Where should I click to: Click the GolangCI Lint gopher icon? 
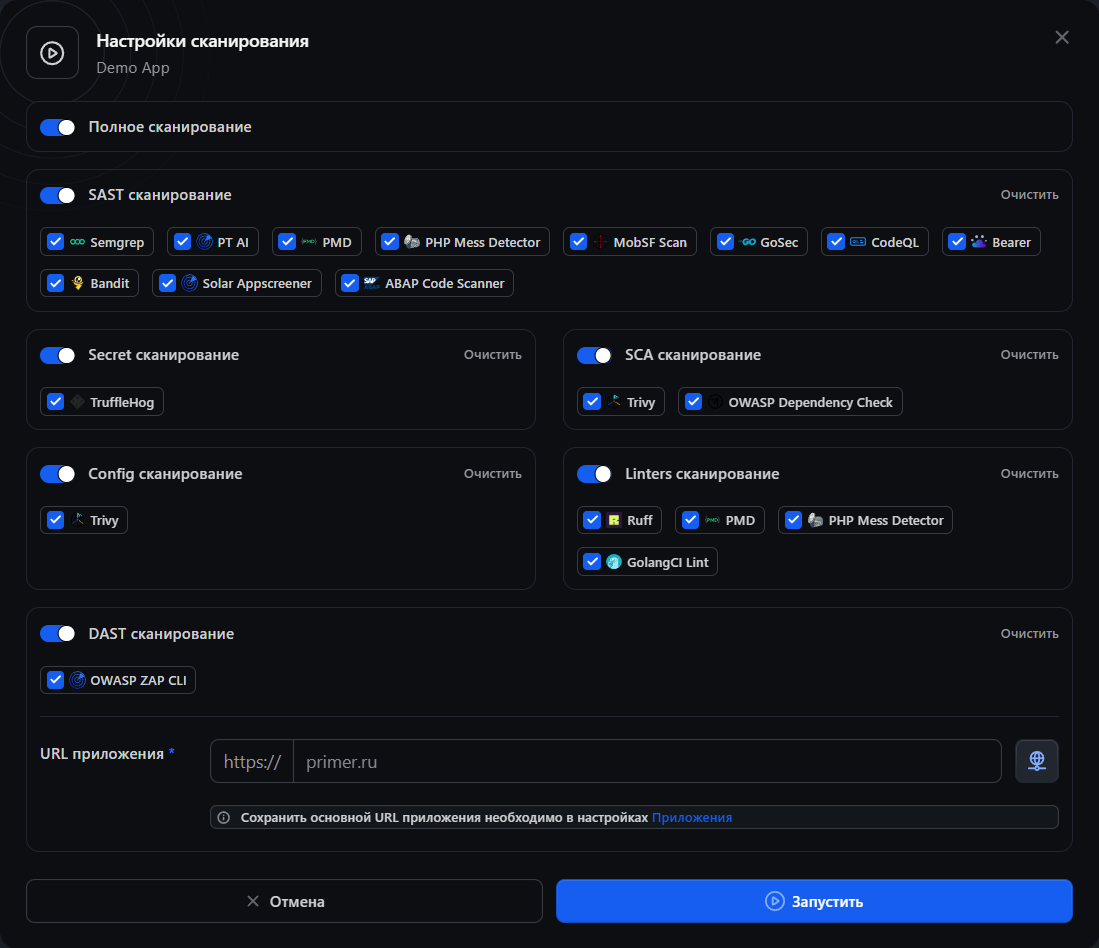coord(614,562)
